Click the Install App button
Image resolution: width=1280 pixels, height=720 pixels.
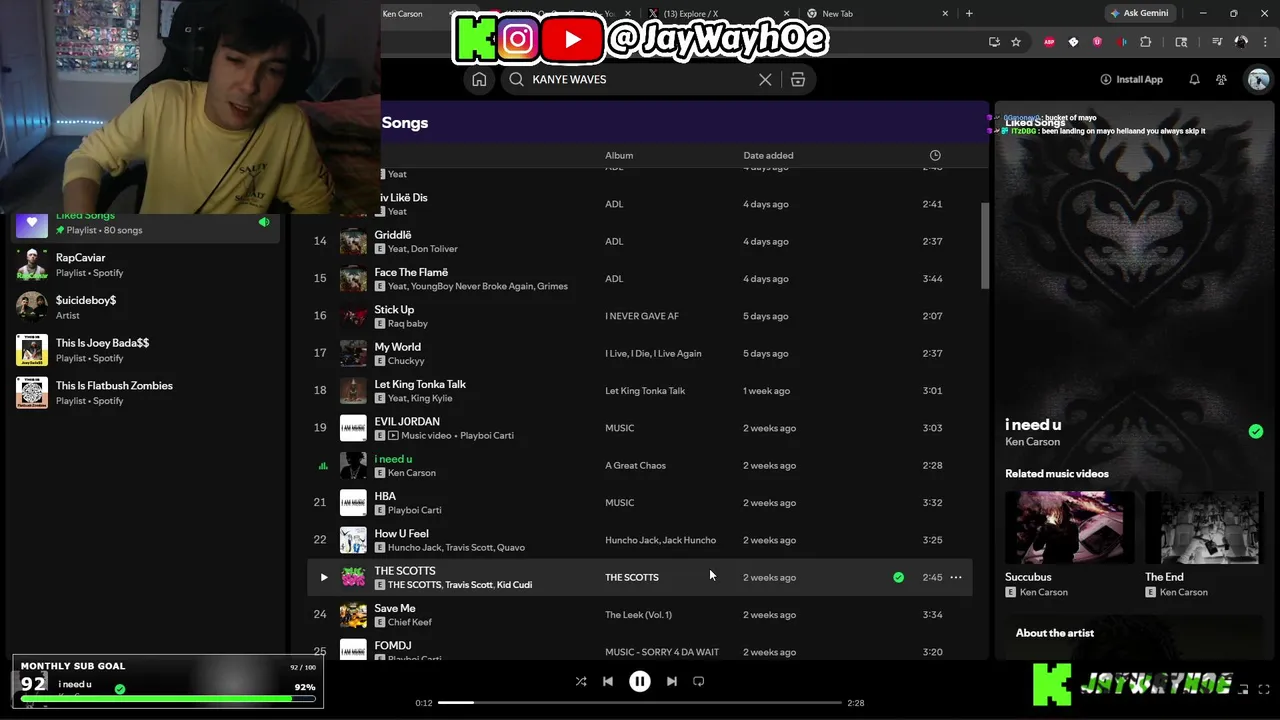[1131, 79]
